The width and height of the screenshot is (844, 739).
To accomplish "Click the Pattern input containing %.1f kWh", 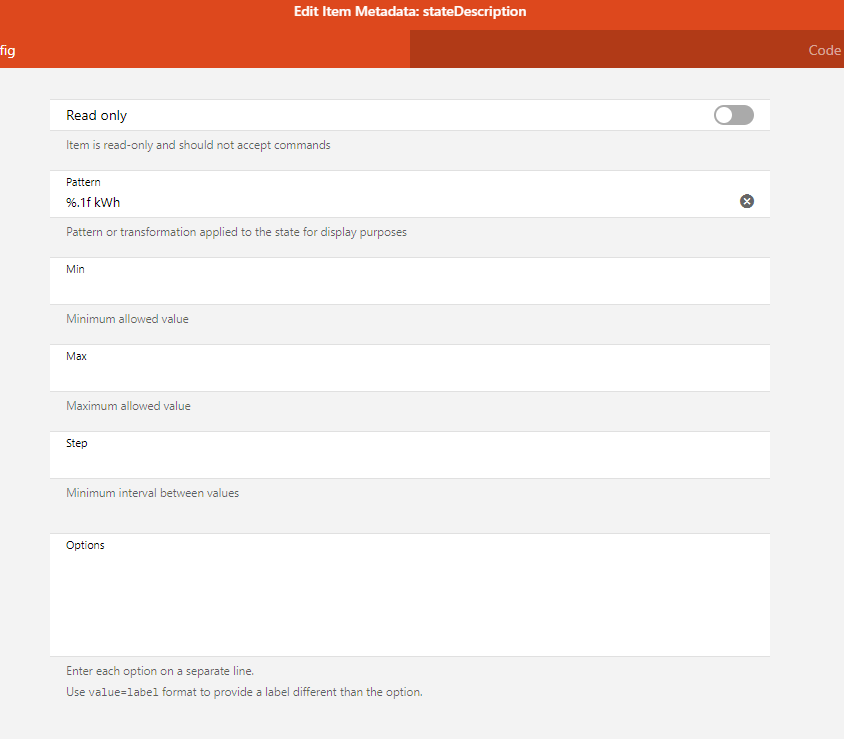I will [390, 202].
